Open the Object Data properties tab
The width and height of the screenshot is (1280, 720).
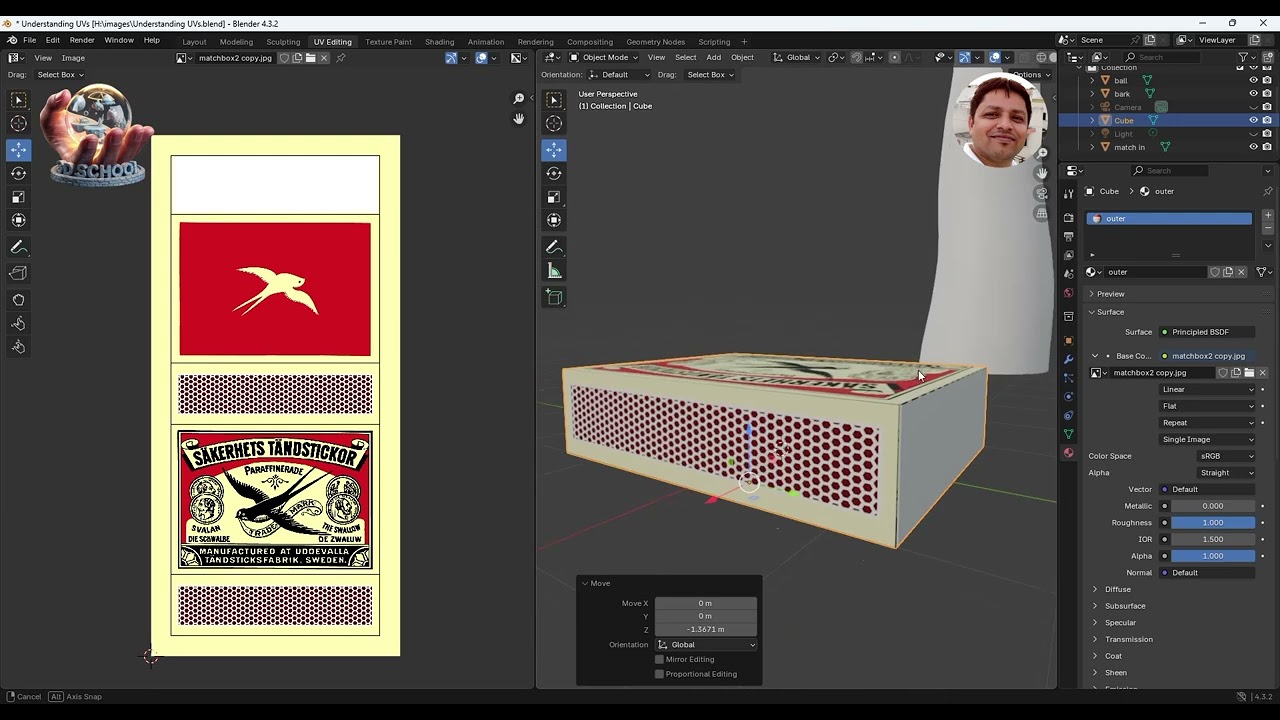click(1068, 434)
